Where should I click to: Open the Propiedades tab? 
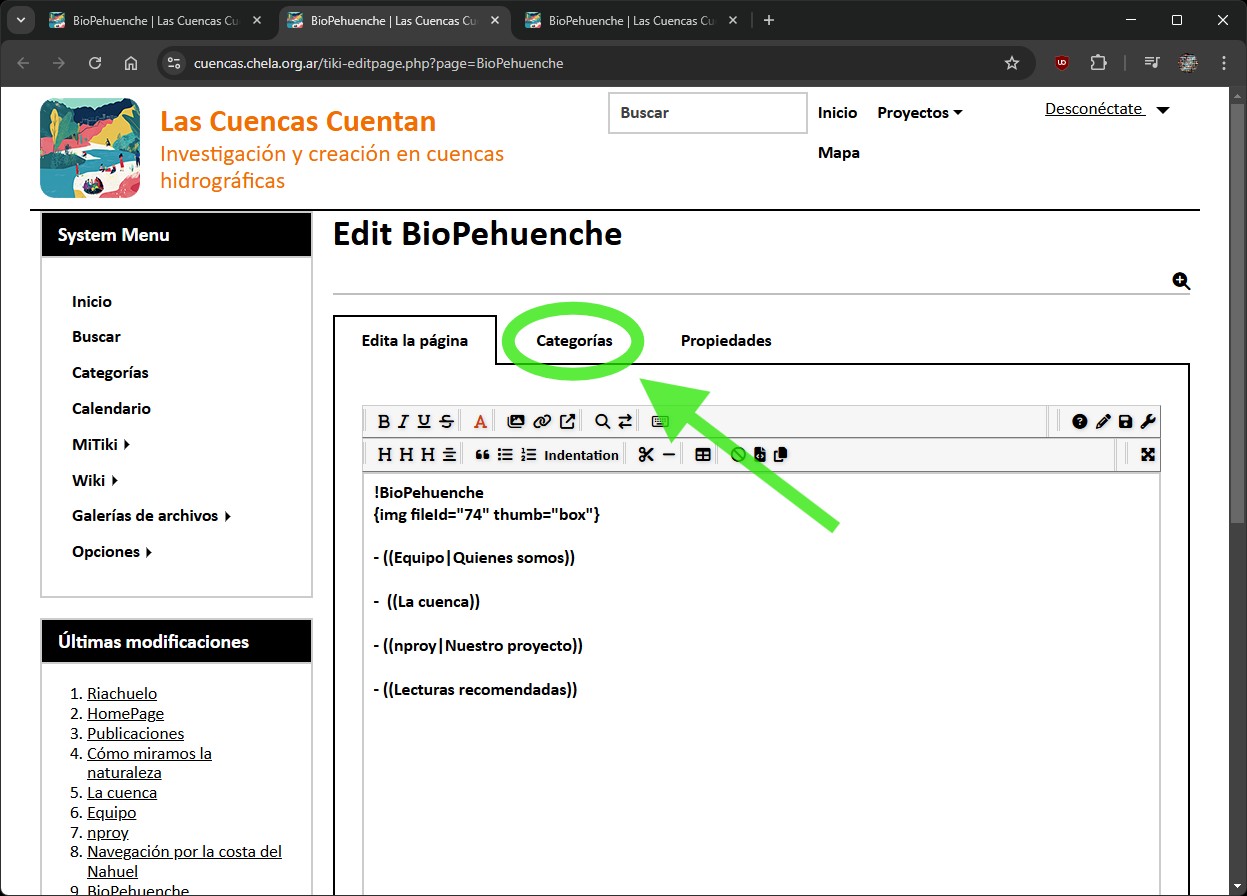pos(726,341)
